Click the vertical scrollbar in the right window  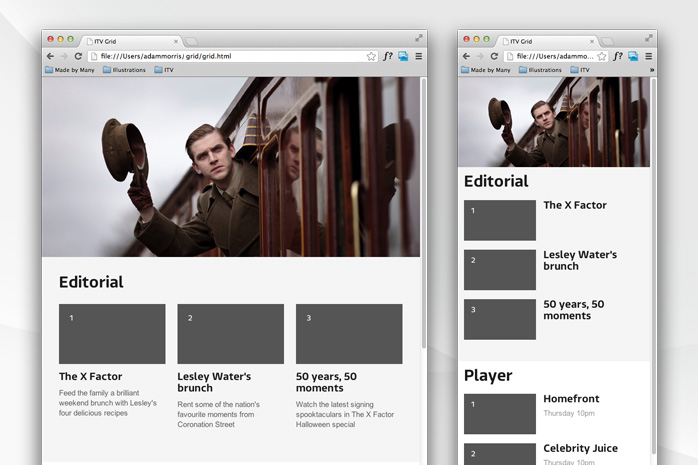pos(654,266)
